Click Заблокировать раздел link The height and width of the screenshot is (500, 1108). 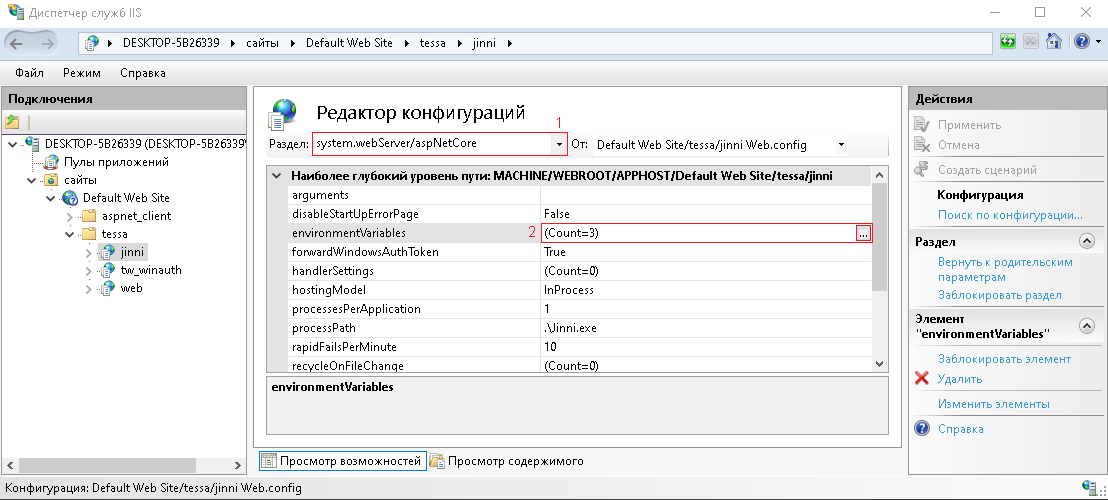[x=999, y=295]
